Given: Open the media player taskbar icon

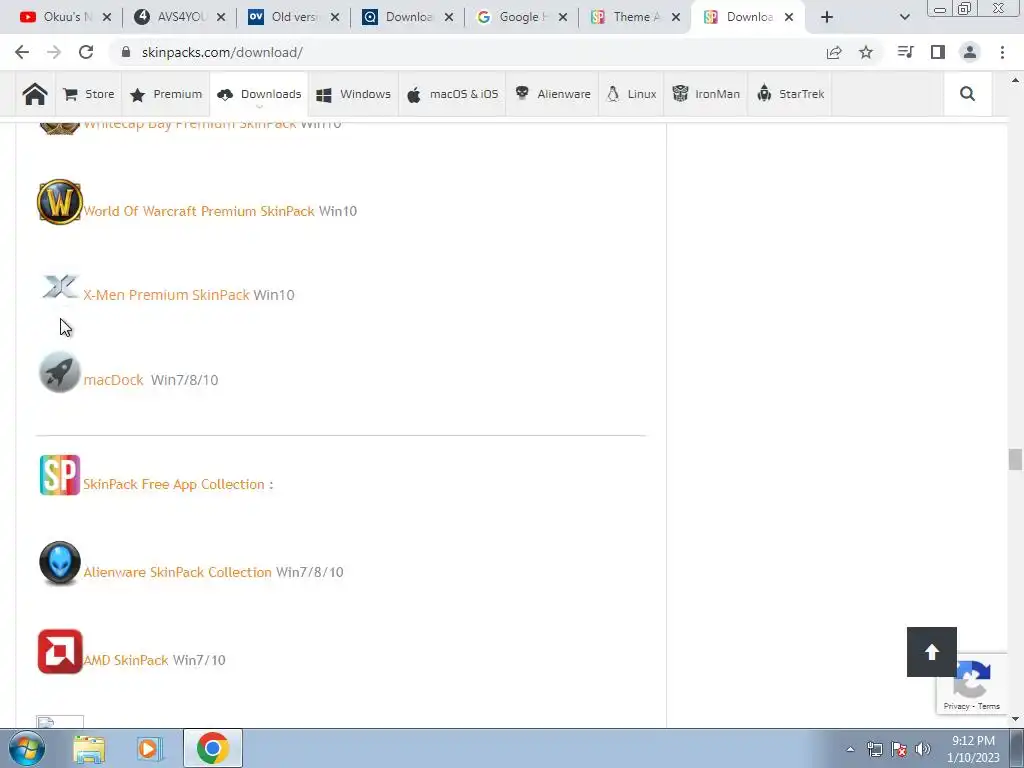Looking at the screenshot, I should click(149, 748).
